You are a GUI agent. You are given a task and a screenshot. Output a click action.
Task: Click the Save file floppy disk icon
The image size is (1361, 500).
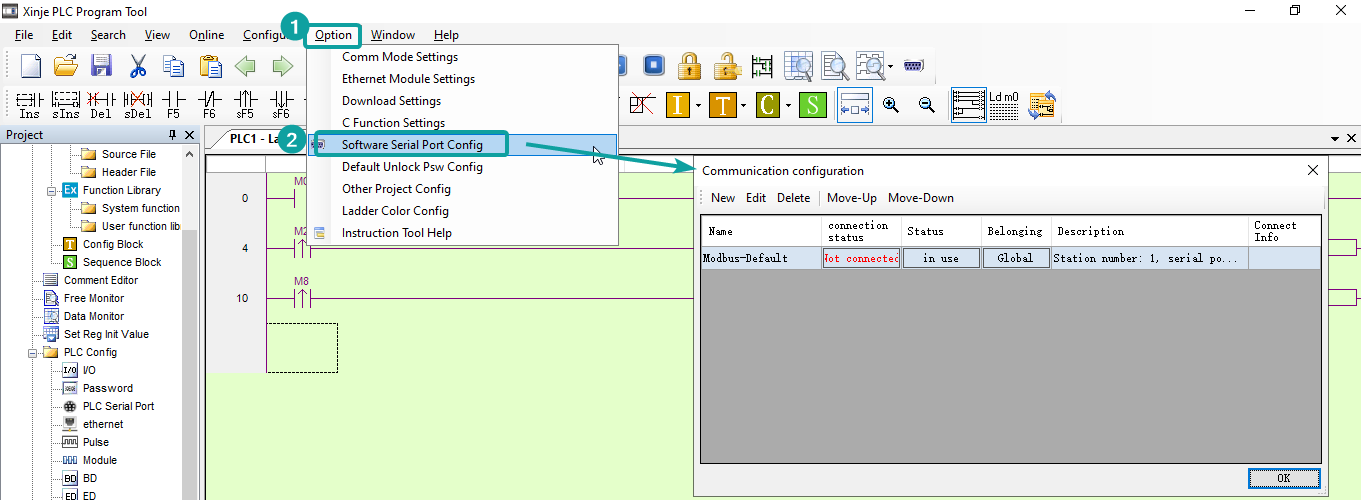click(x=101, y=67)
